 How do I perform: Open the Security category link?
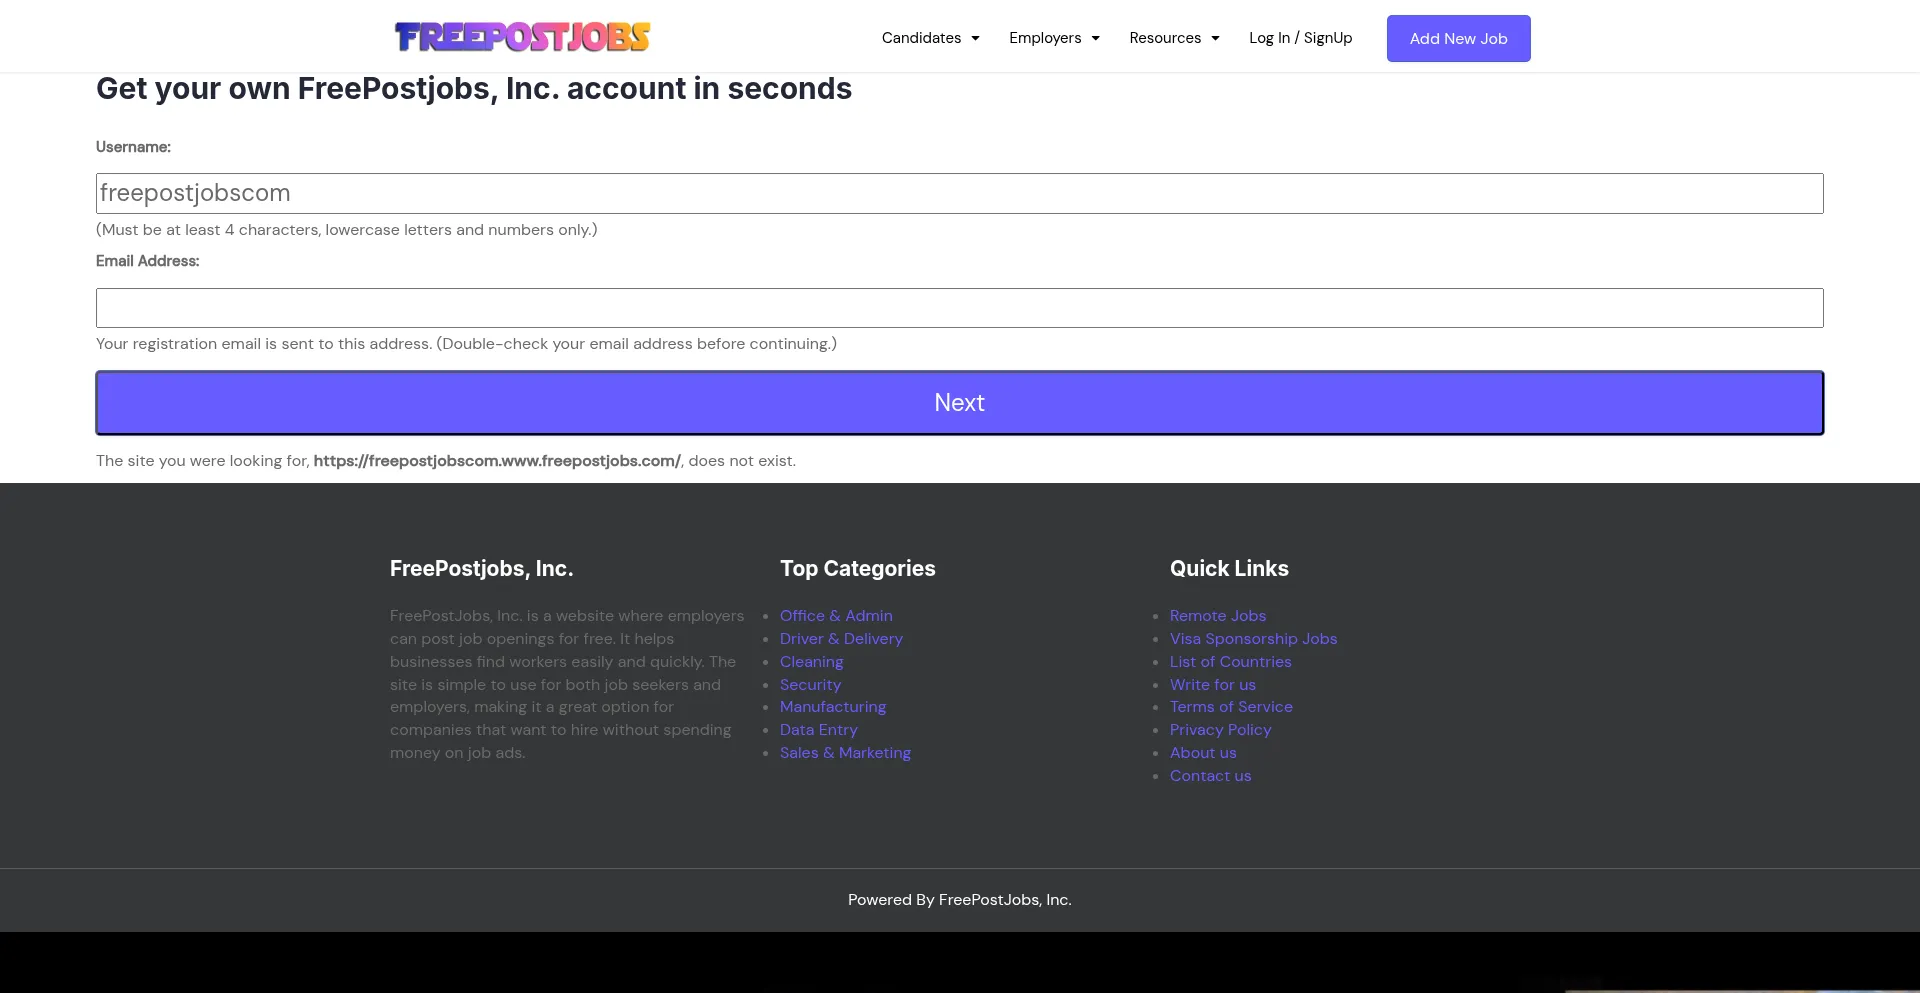(x=810, y=685)
